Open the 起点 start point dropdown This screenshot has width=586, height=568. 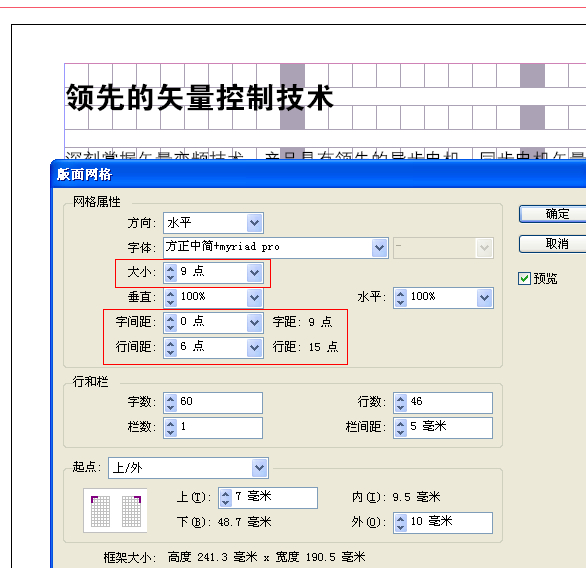coord(259,468)
